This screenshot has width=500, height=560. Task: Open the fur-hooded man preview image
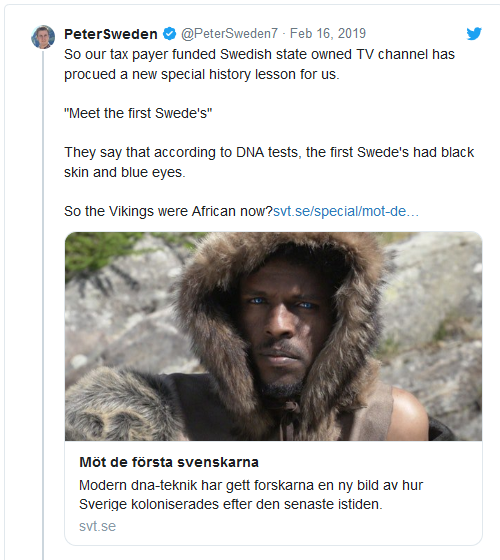(x=274, y=336)
